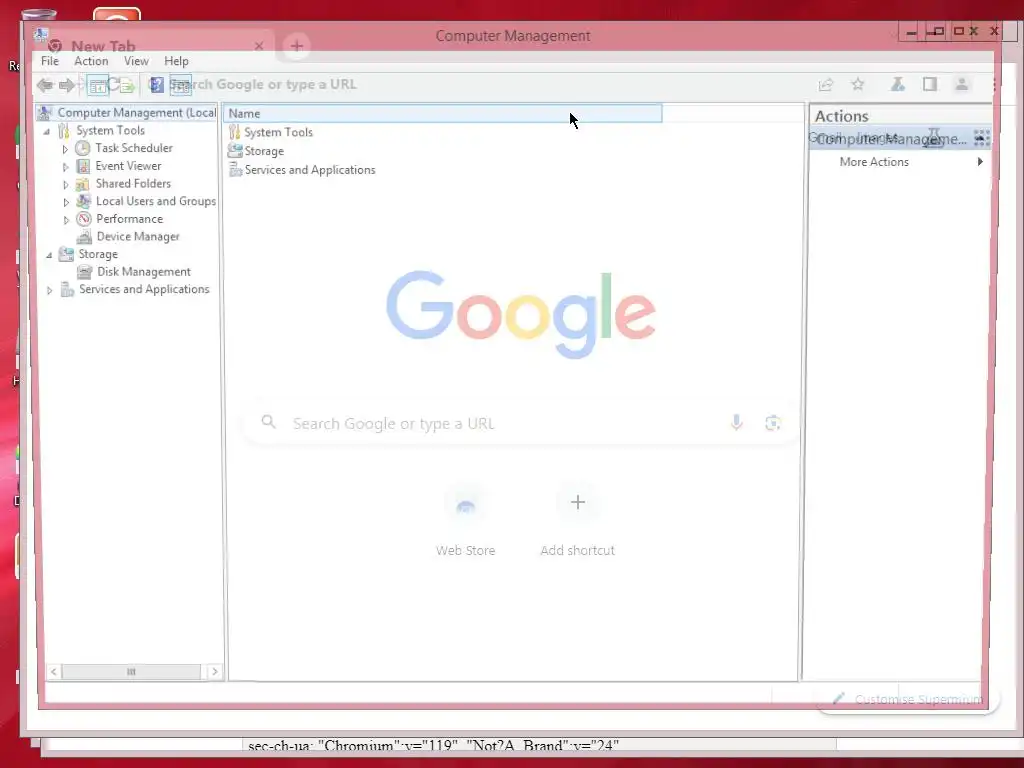Open the View menu
Image resolution: width=1024 pixels, height=768 pixels.
136,61
